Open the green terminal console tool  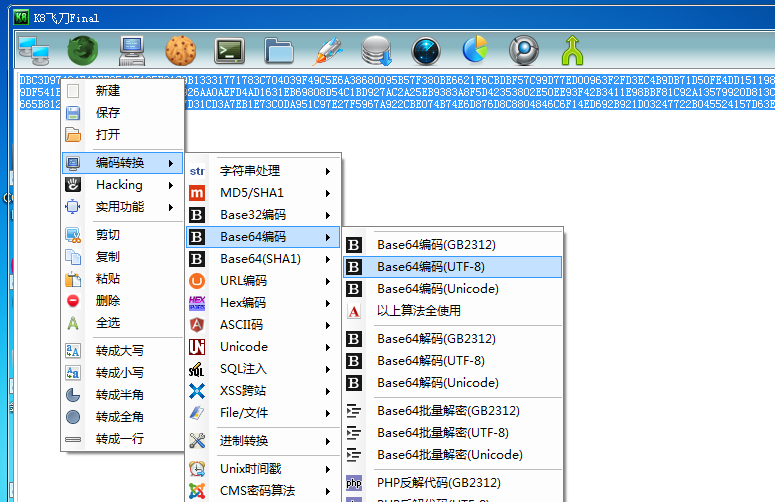[x=231, y=48]
